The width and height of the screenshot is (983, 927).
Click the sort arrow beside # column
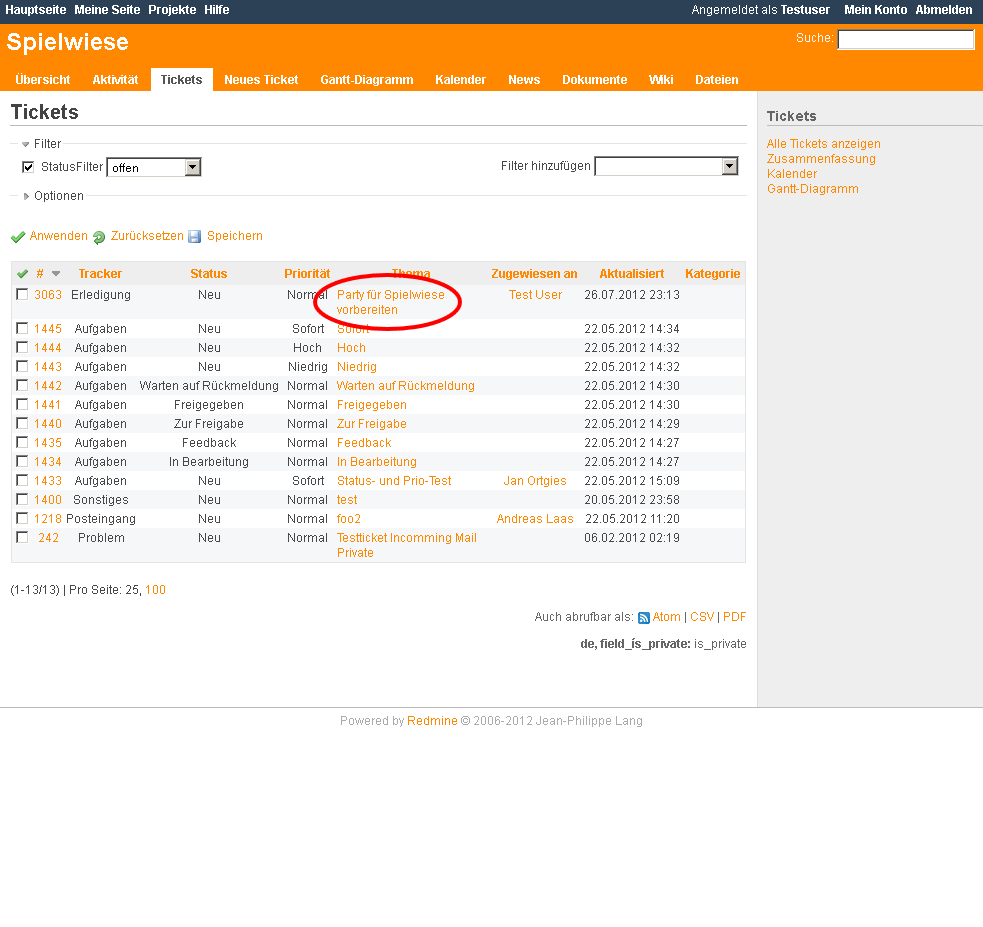(56, 274)
